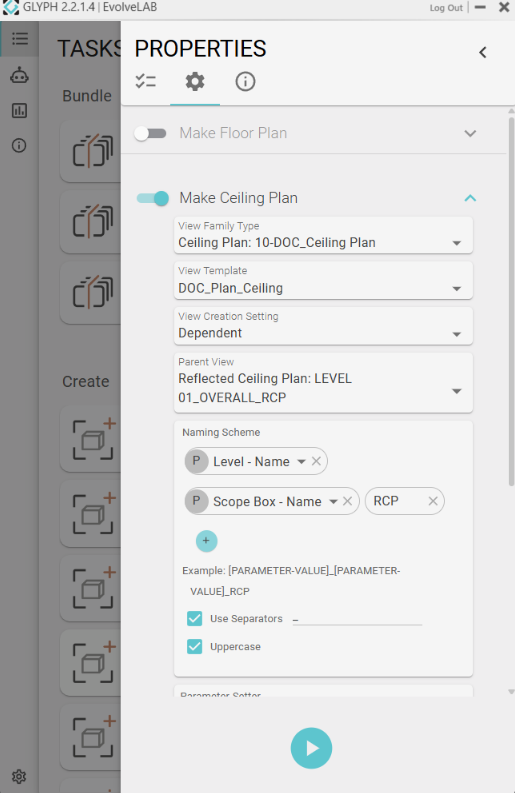Image resolution: width=515 pixels, height=793 pixels.
Task: Remove the Level - Name naming chip
Action: 316,461
